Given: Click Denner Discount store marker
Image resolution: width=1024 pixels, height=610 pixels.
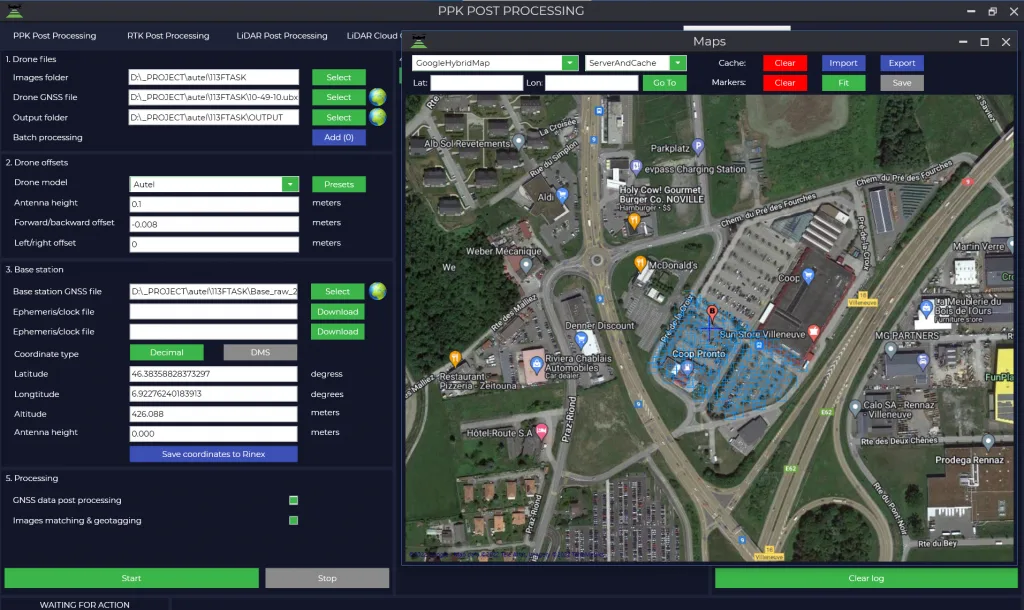Looking at the screenshot, I should click(x=581, y=339).
